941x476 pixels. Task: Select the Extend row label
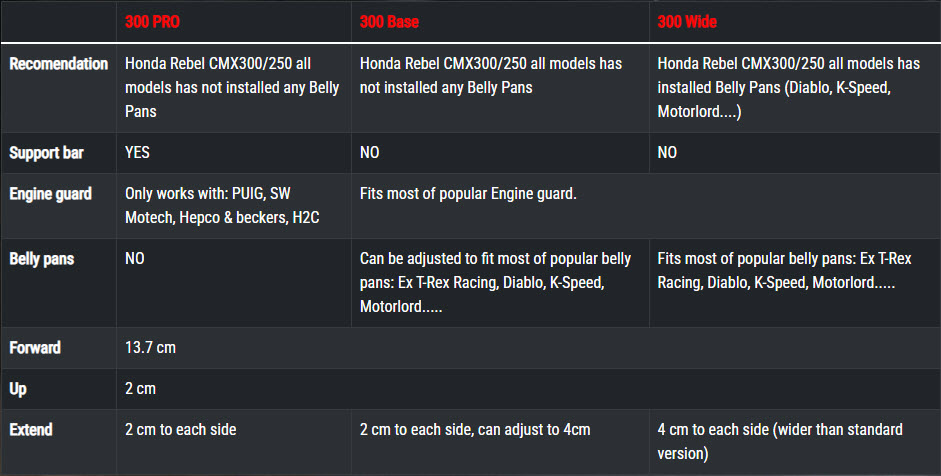point(31,430)
